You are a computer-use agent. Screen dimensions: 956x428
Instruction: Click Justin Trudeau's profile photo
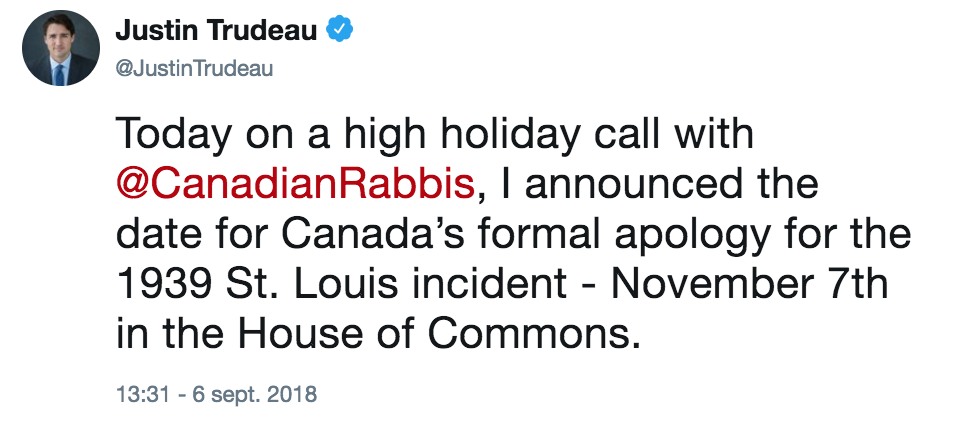click(62, 49)
